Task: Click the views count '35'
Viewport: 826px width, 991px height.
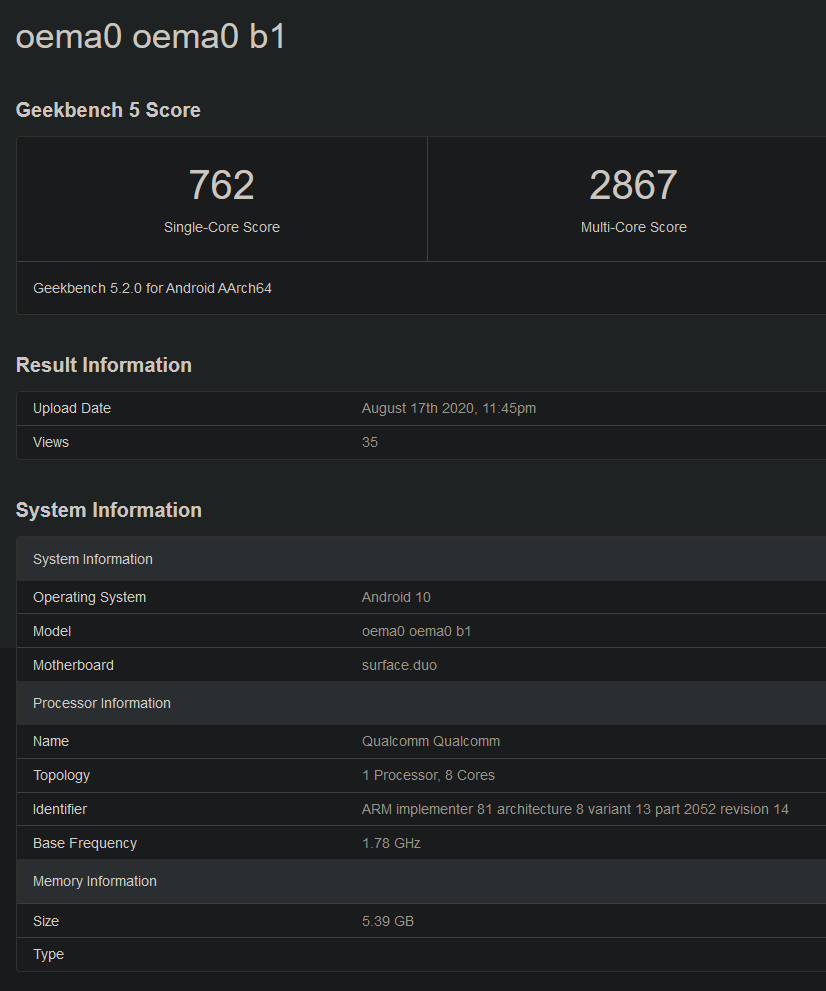Action: [370, 442]
